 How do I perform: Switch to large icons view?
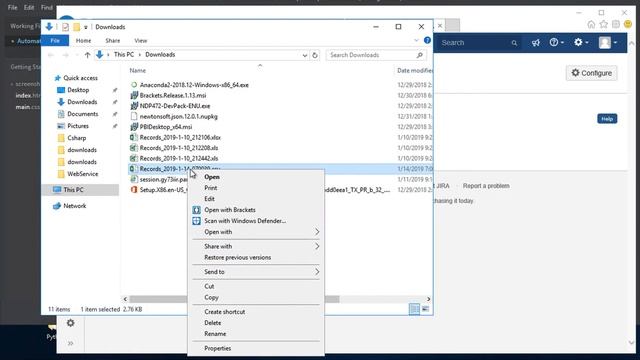point(425,309)
